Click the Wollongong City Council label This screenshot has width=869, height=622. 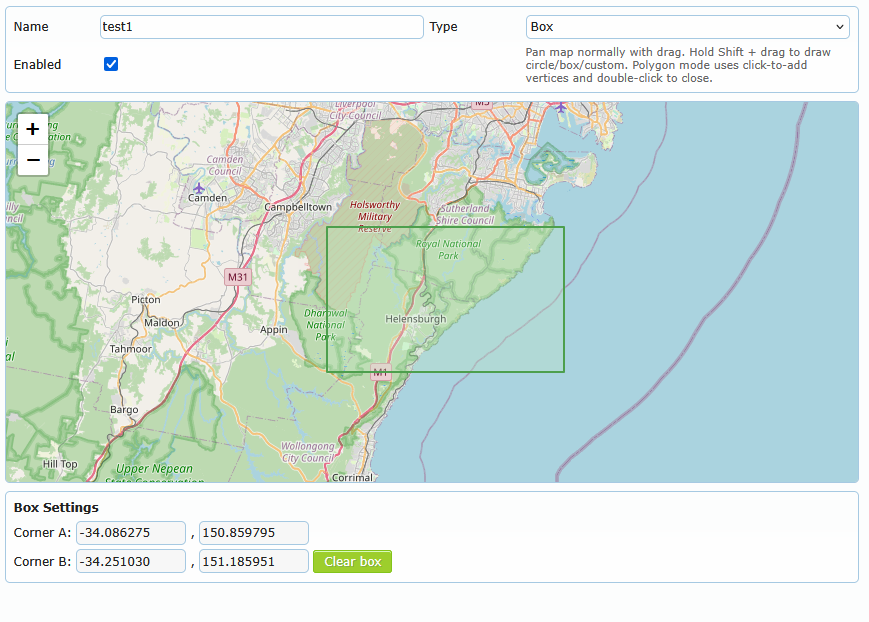307,452
